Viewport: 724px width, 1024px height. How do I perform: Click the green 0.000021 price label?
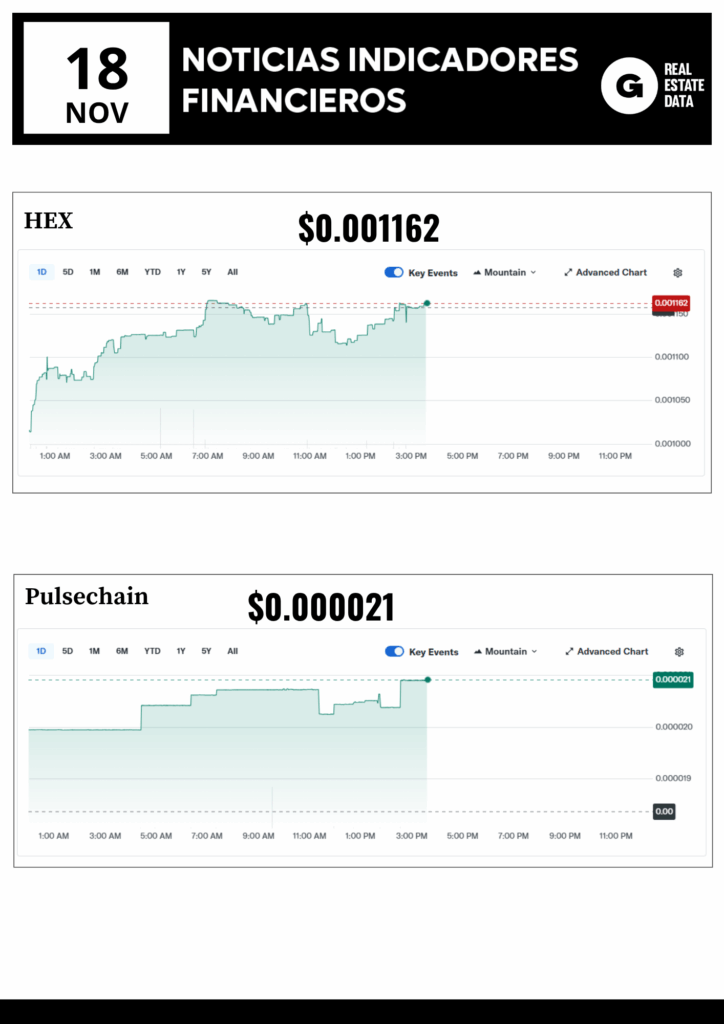point(673,680)
